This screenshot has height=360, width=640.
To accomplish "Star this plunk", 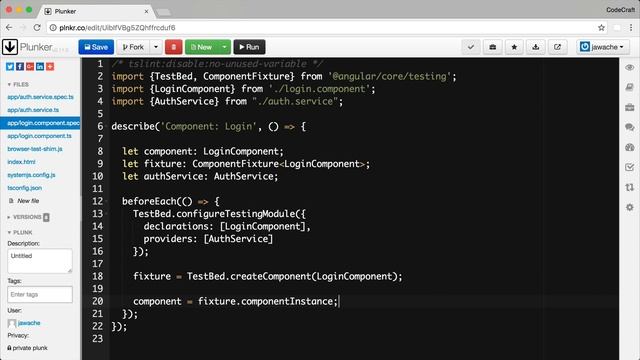I will click(514, 47).
